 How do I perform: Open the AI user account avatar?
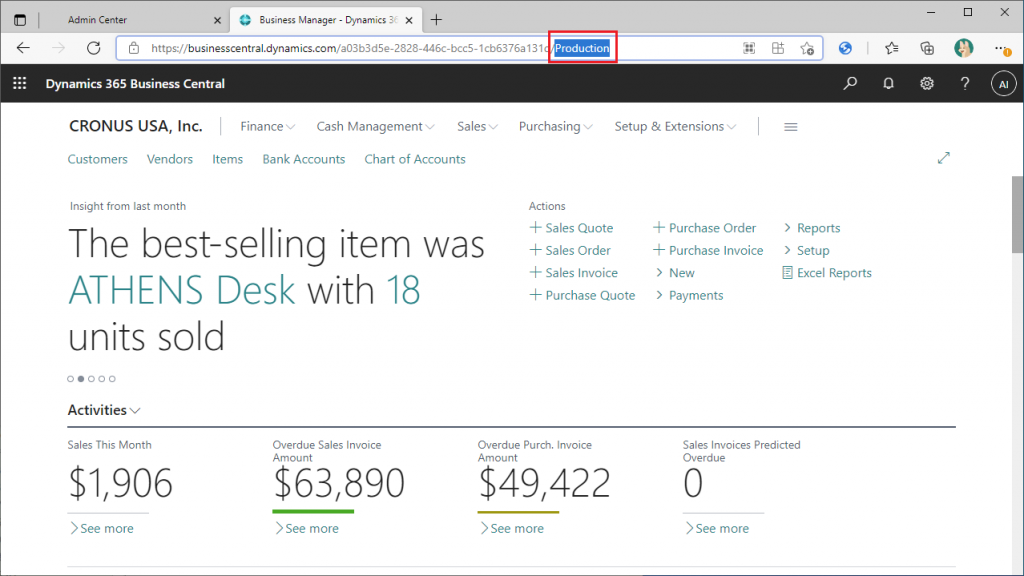click(1003, 84)
